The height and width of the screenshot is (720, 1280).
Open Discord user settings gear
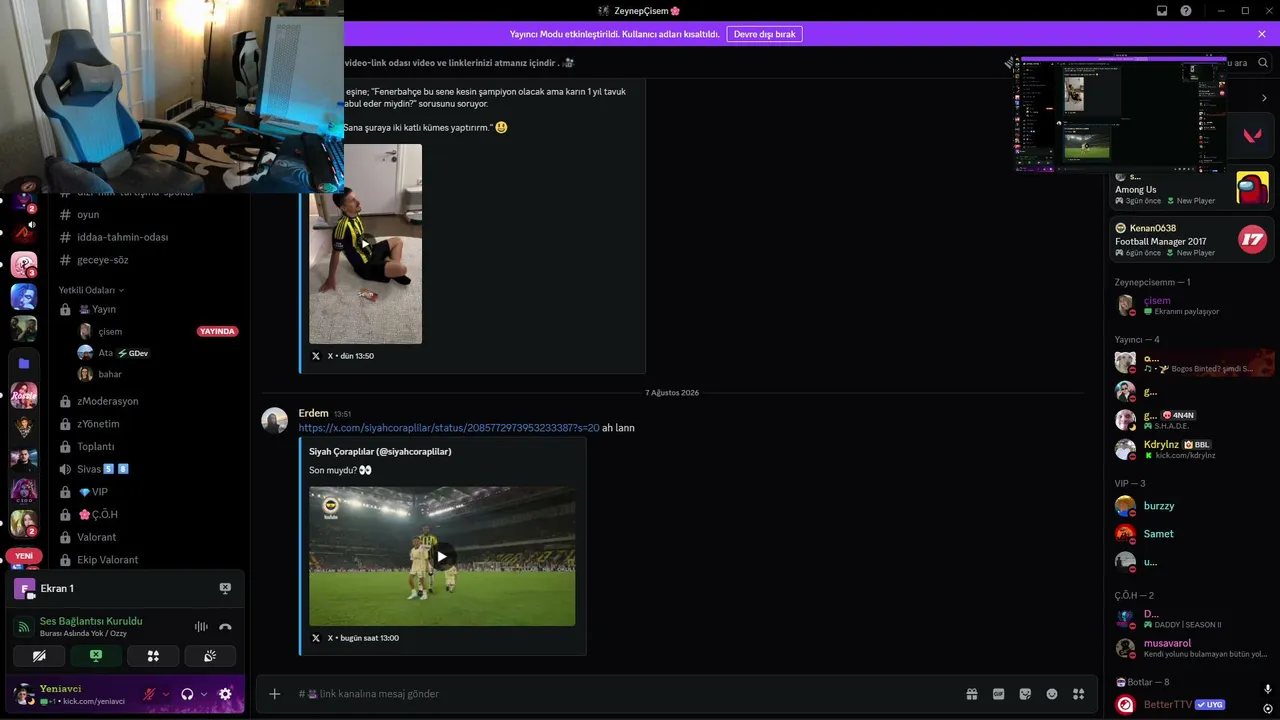pyautogui.click(x=225, y=694)
